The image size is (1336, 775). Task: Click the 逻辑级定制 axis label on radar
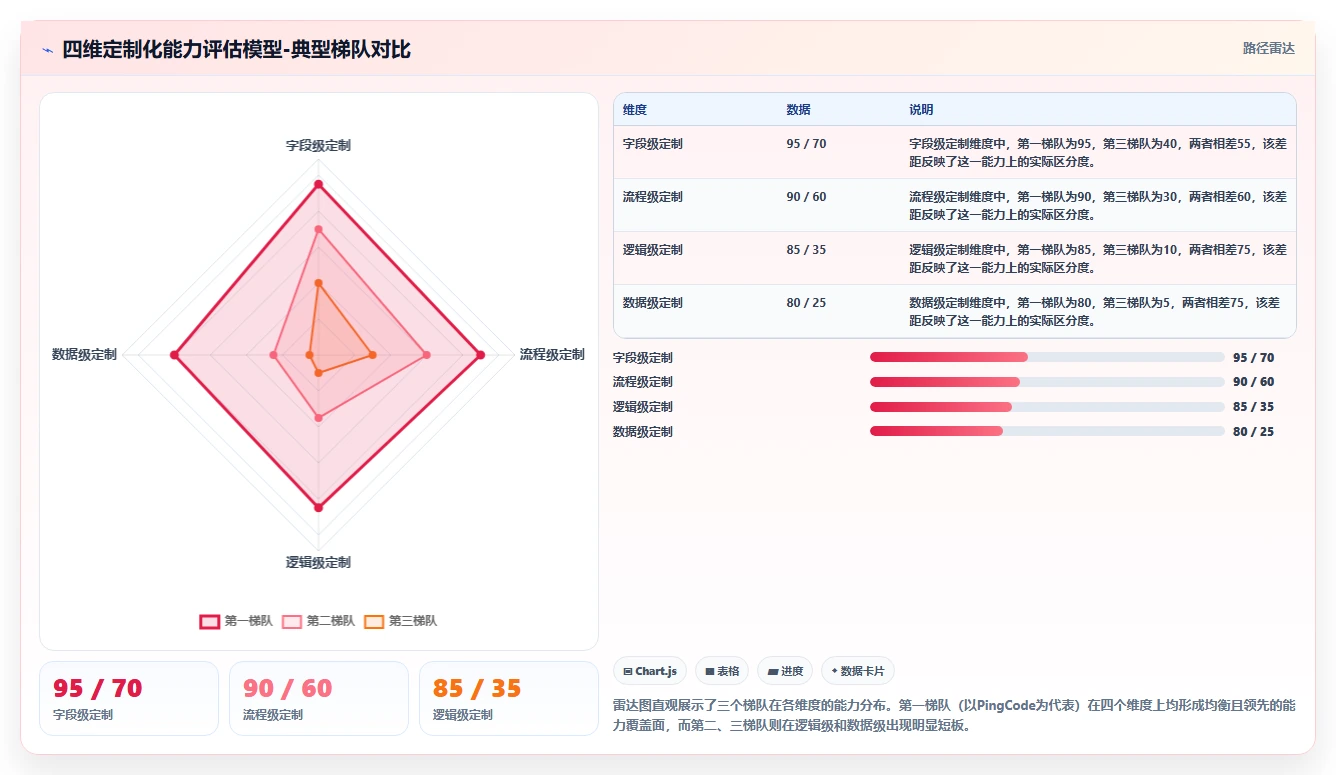tap(318, 563)
